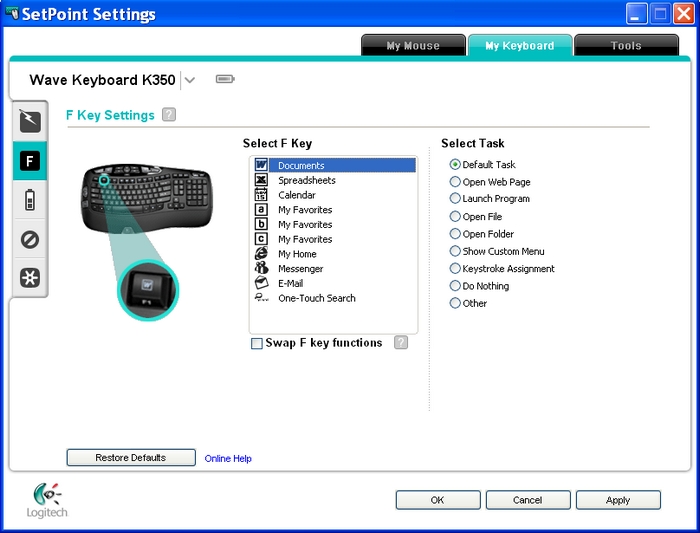Click the Cancel button
The height and width of the screenshot is (533, 700).
click(x=528, y=500)
